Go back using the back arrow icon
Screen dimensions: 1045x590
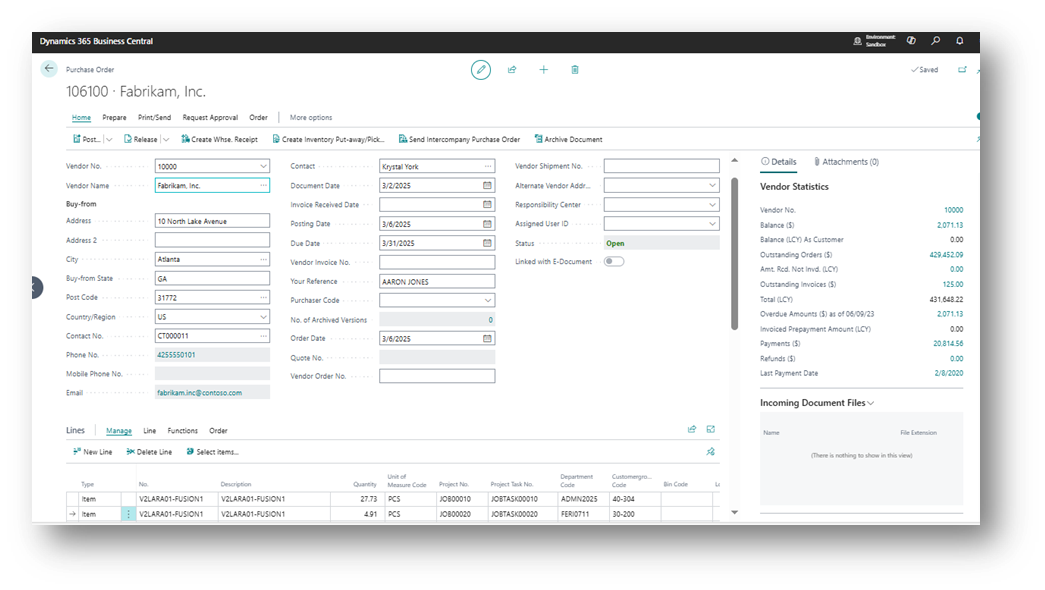pyautogui.click(x=49, y=69)
